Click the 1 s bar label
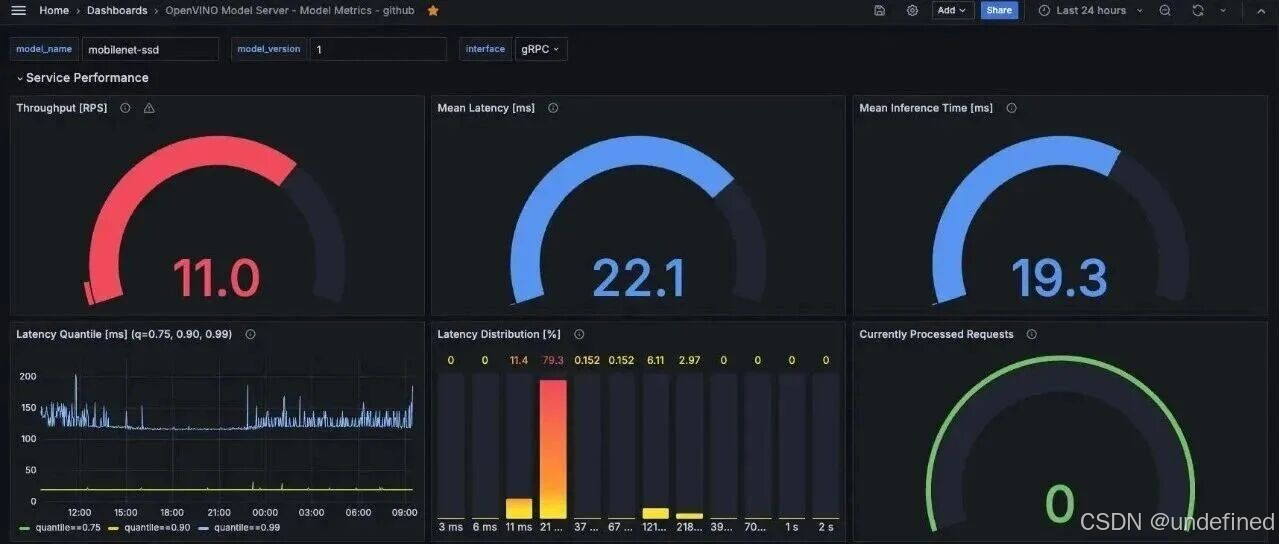1279x544 pixels. point(792,527)
